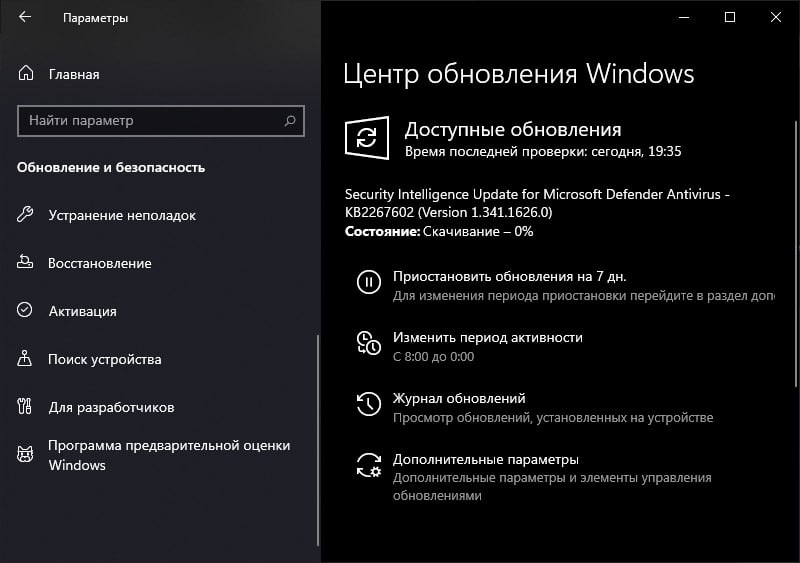The image size is (800, 563).
Task: Click the Windows Update refresh icon
Action: 367,138
